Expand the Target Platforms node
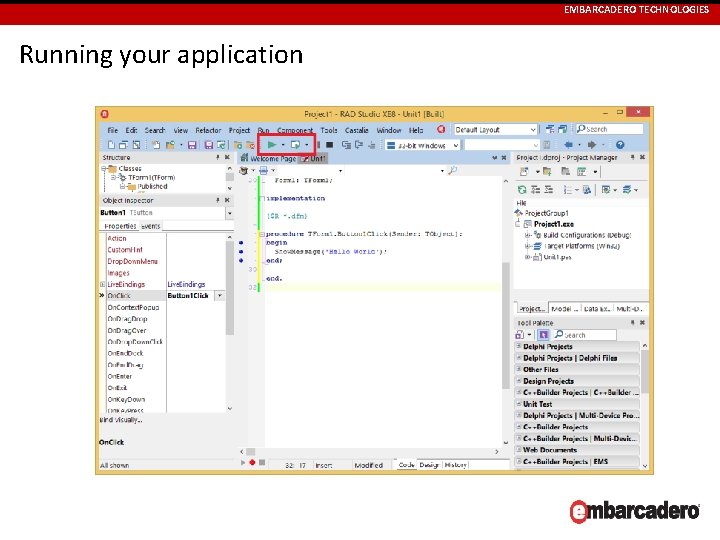The image size is (720, 540). click(x=528, y=246)
